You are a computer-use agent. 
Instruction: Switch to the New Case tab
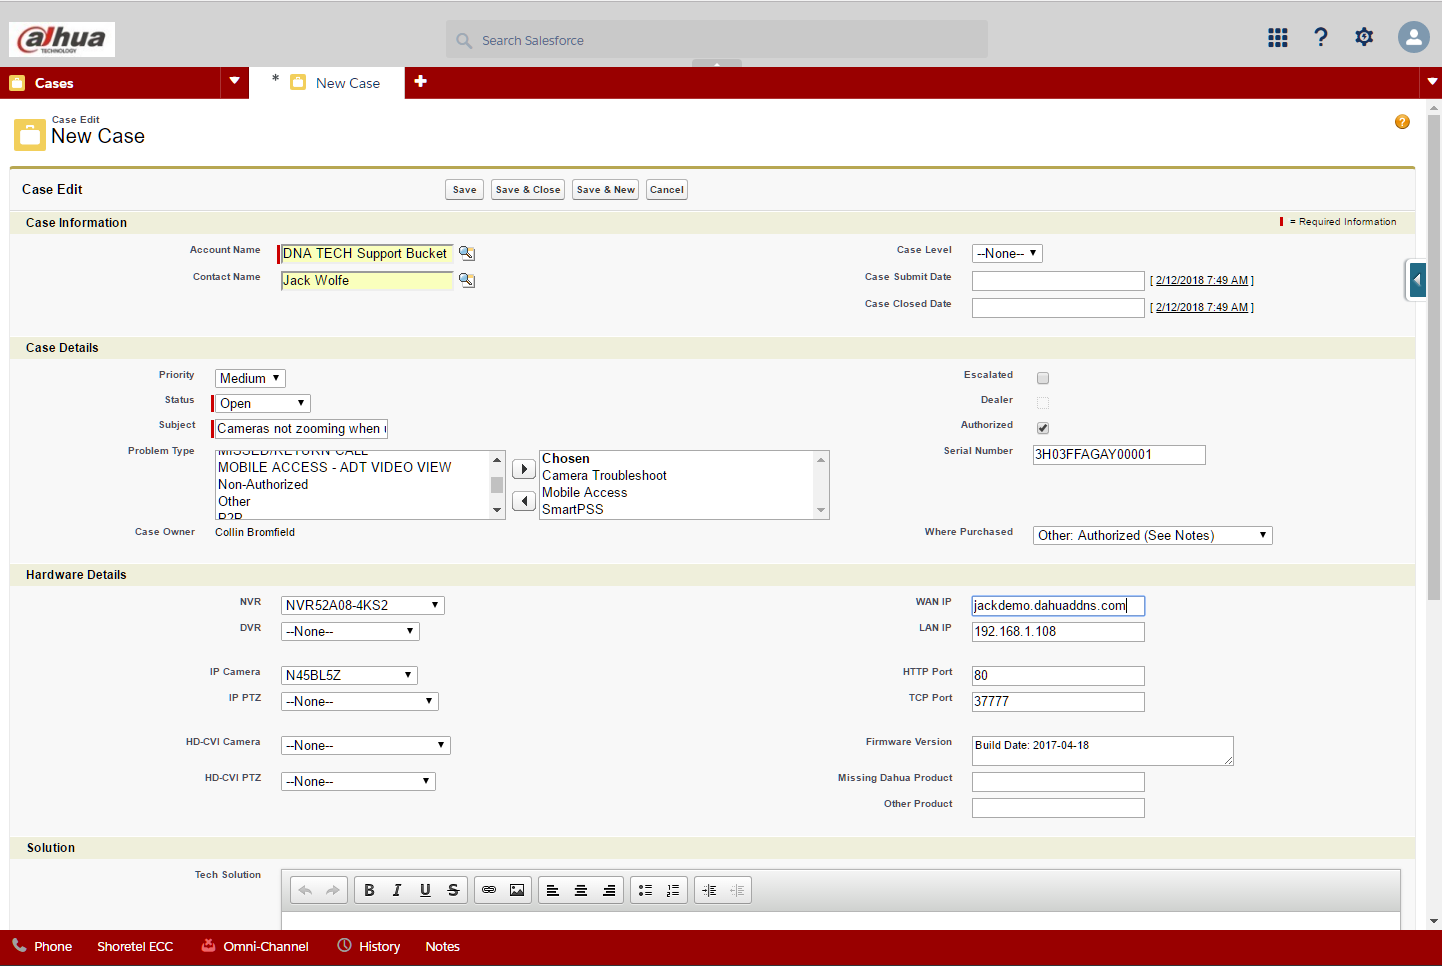[x=347, y=84]
